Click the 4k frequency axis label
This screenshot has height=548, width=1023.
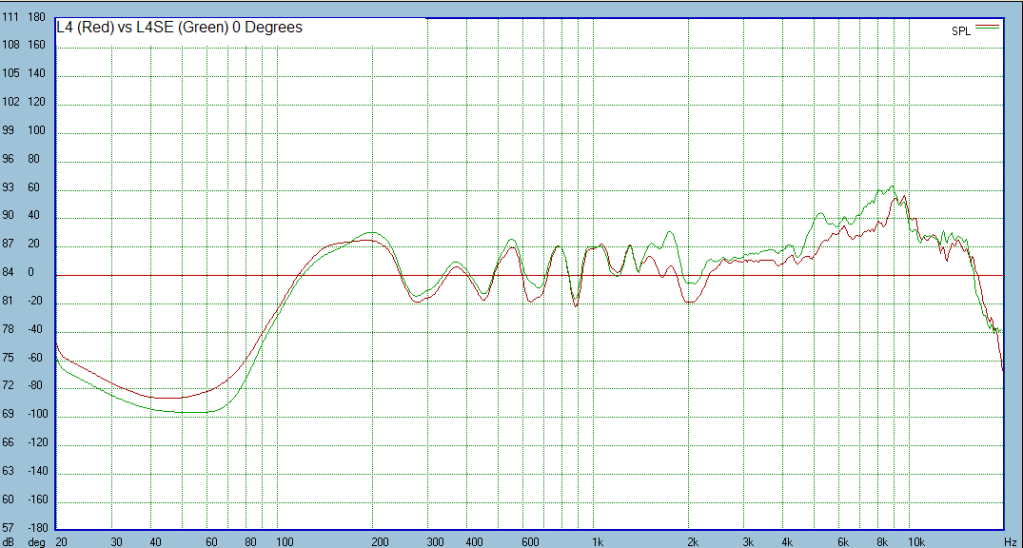pos(787,542)
